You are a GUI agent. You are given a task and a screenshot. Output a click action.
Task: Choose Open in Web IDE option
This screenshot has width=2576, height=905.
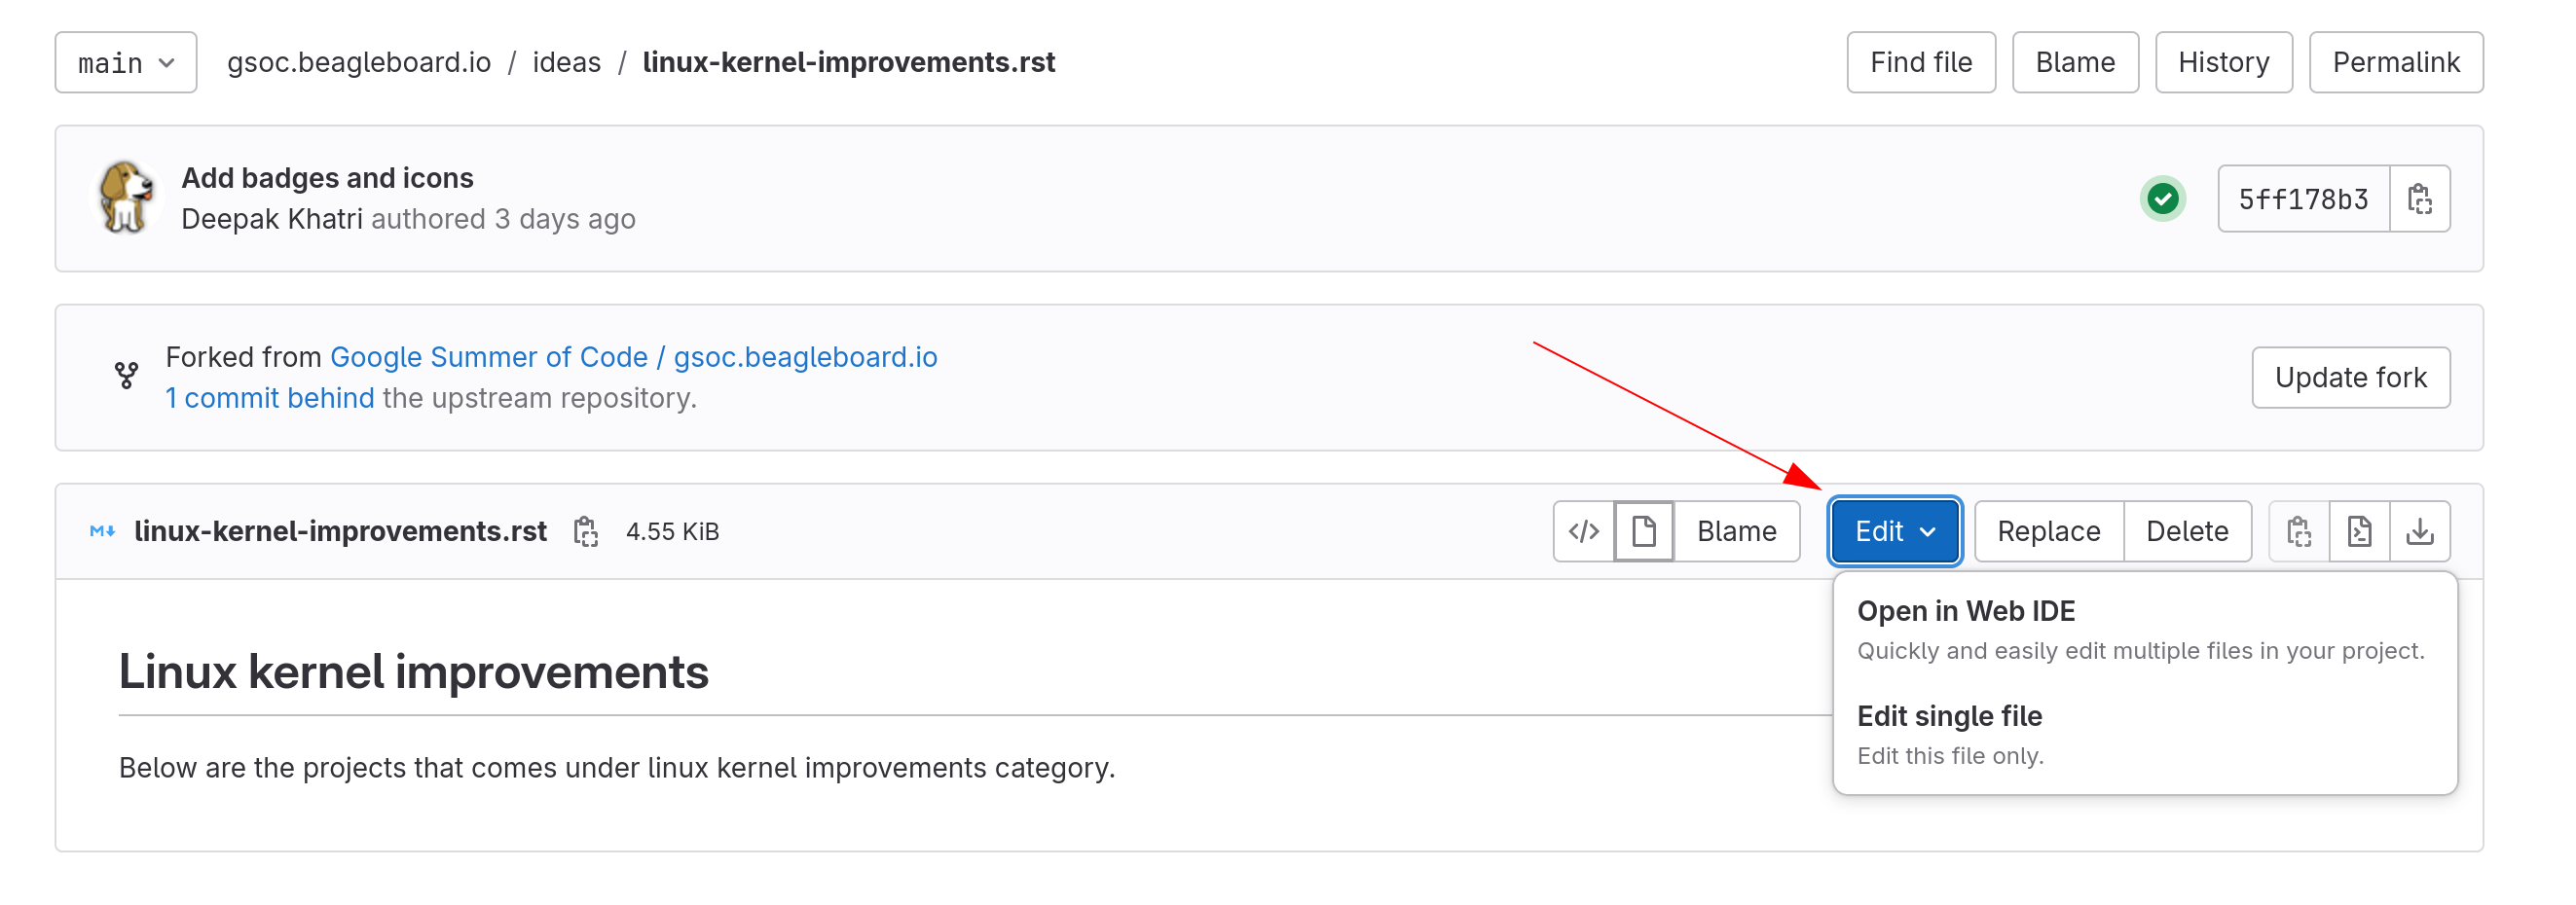(x=2143, y=631)
